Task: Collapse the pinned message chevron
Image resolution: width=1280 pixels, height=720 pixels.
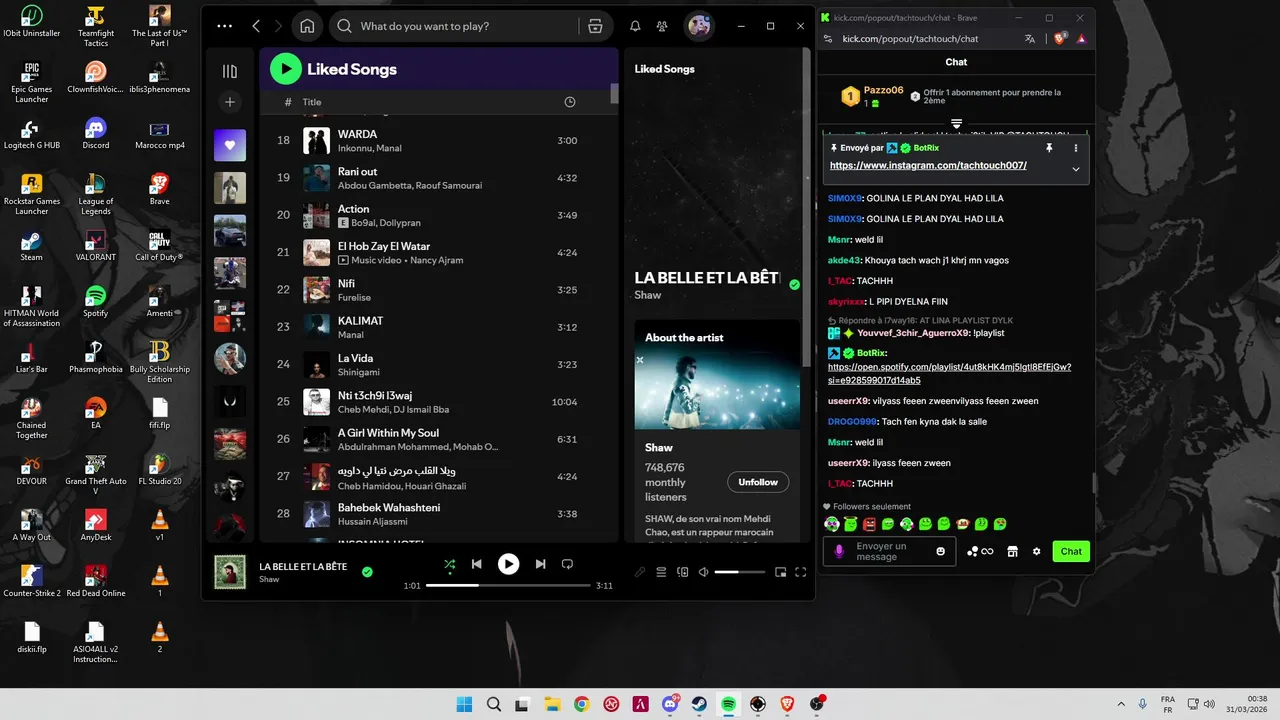Action: click(x=1076, y=169)
